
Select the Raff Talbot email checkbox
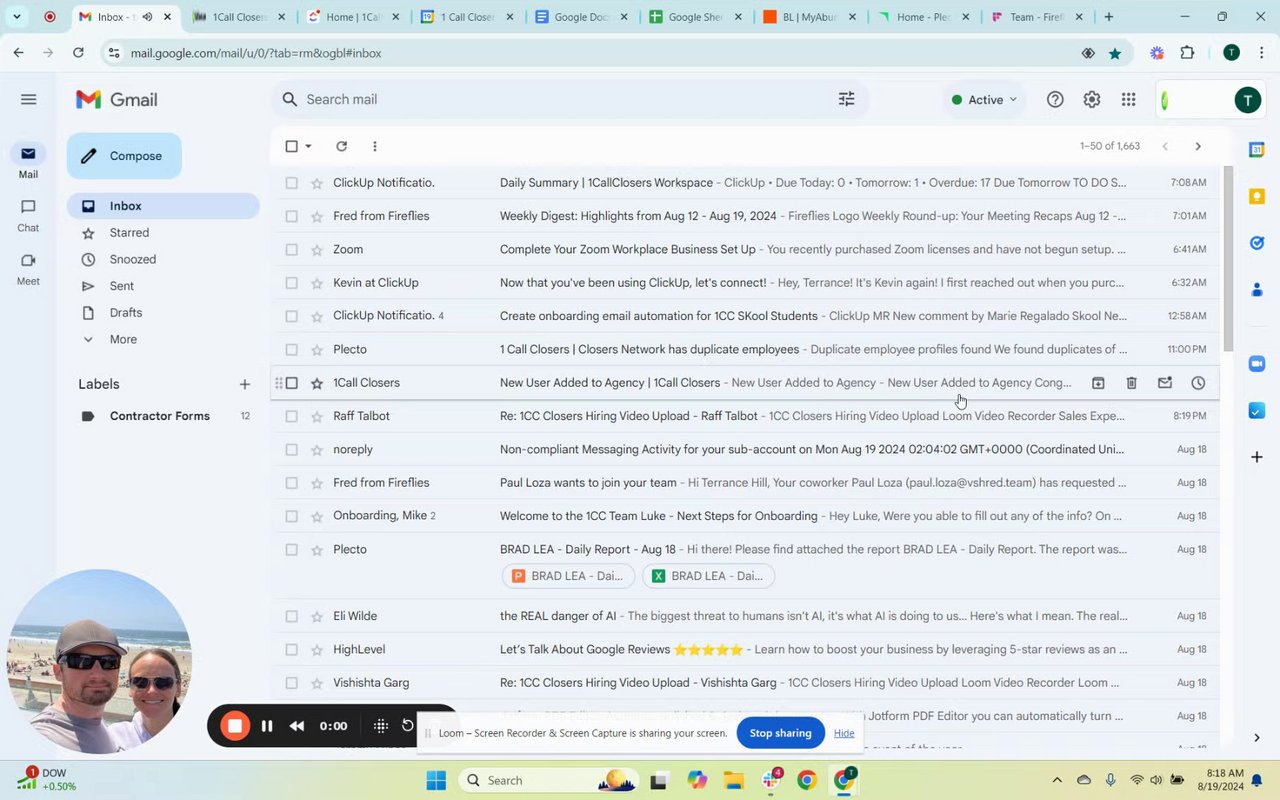(291, 416)
